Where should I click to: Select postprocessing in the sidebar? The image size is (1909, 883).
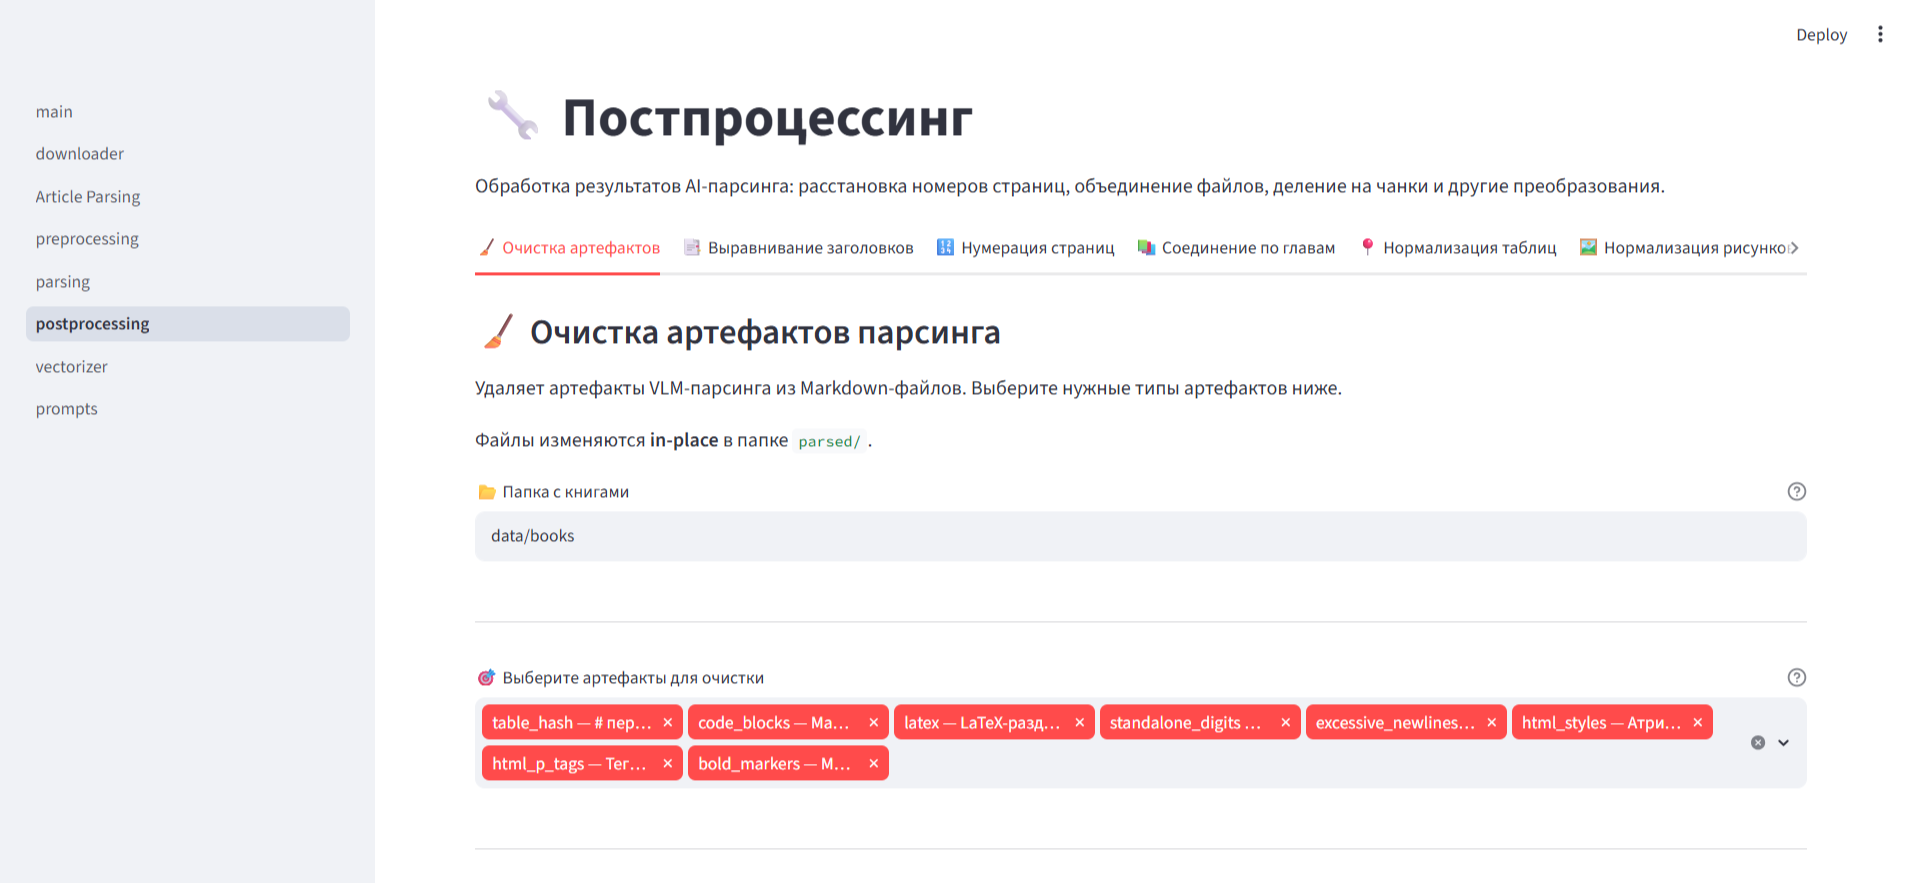pos(188,324)
